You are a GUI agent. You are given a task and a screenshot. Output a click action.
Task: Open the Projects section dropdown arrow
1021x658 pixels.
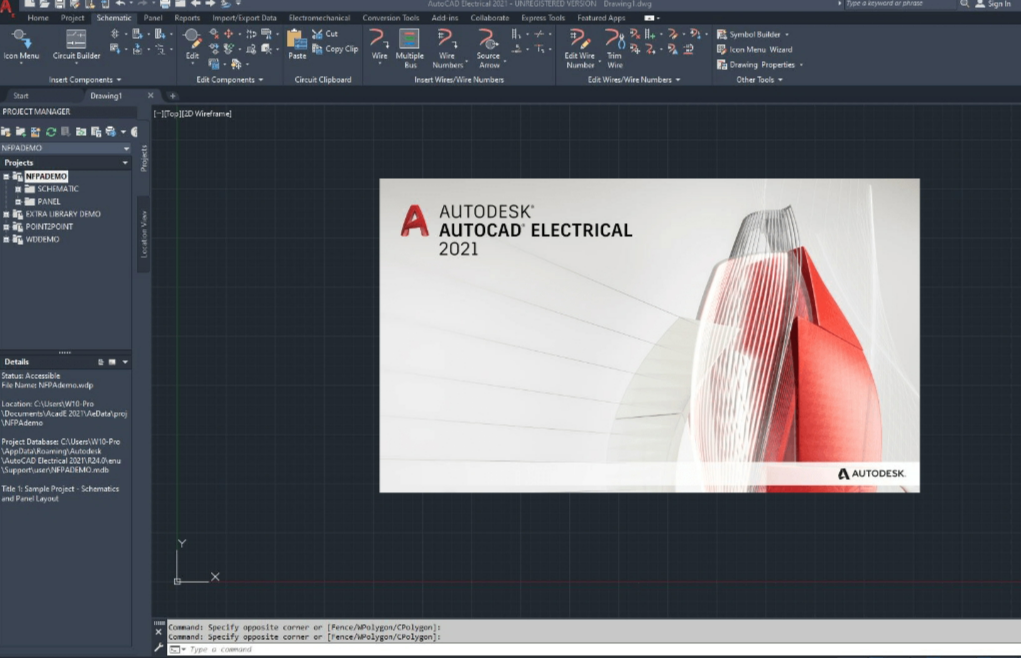125,163
